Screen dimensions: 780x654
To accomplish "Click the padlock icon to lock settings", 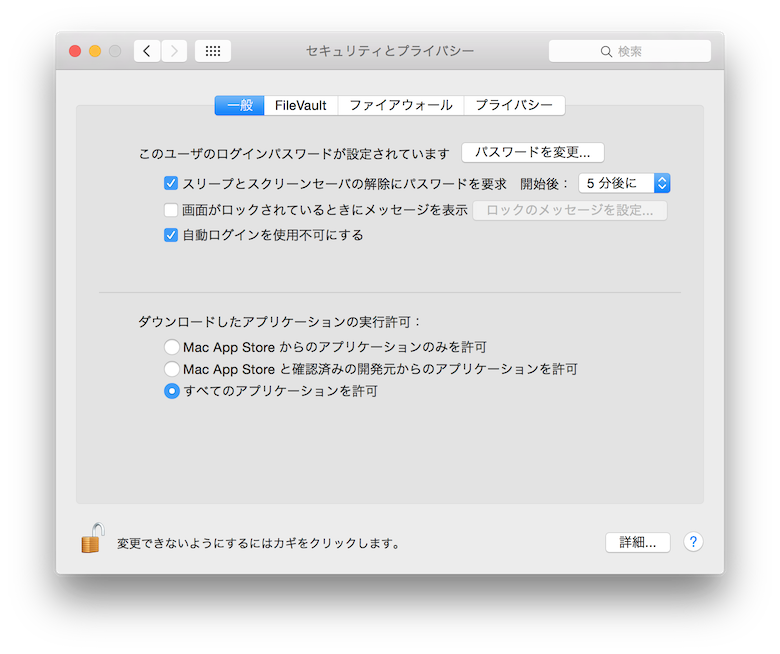I will coord(93,538).
